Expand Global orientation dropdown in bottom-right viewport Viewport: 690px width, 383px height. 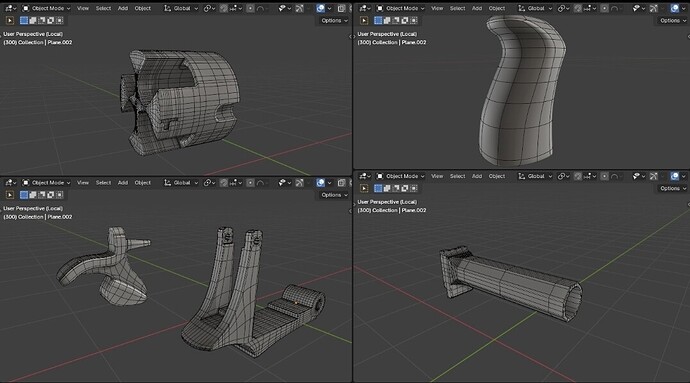point(535,176)
